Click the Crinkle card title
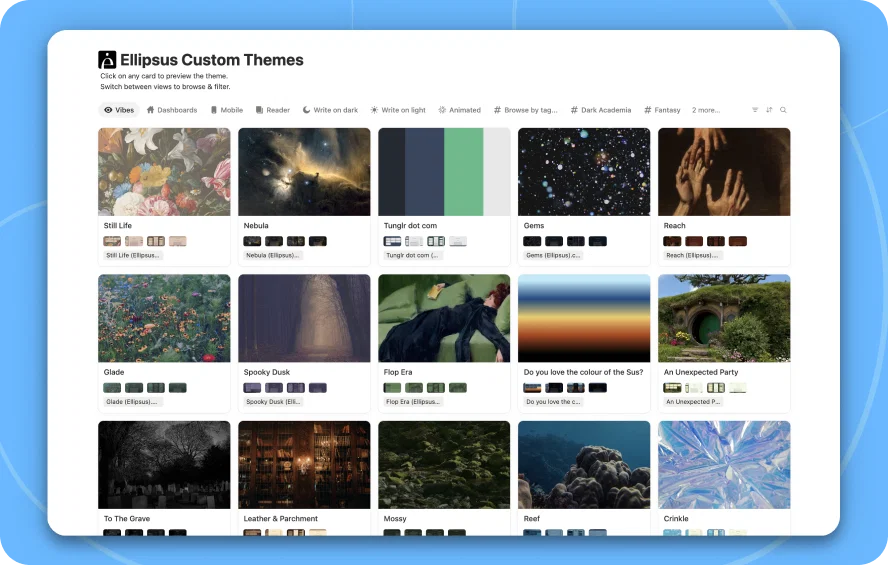Viewport: 888px width, 565px height. [676, 519]
